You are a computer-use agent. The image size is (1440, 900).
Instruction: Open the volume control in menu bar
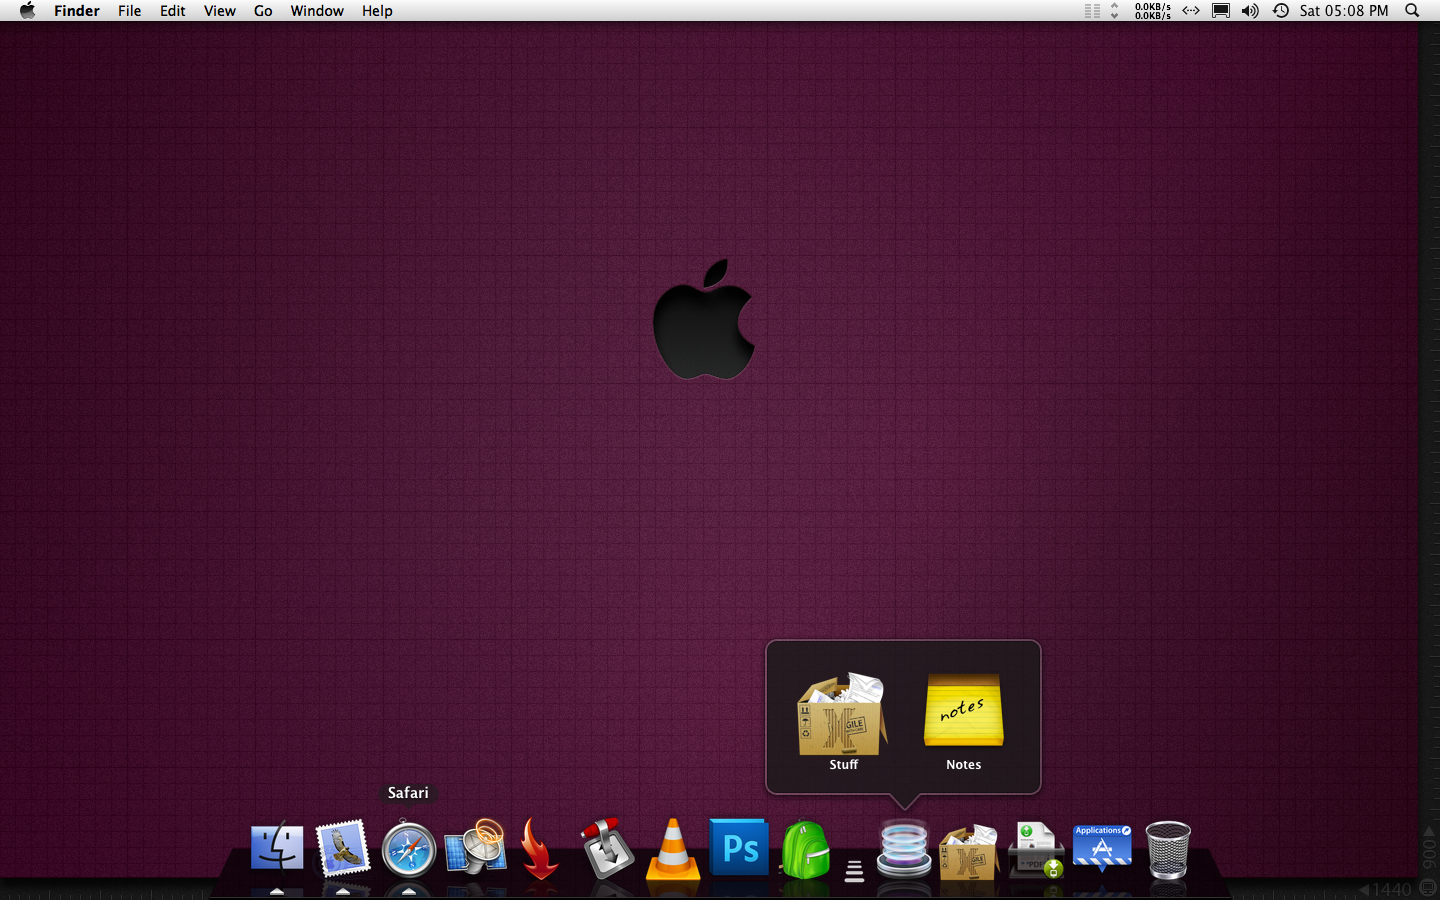tap(1250, 11)
